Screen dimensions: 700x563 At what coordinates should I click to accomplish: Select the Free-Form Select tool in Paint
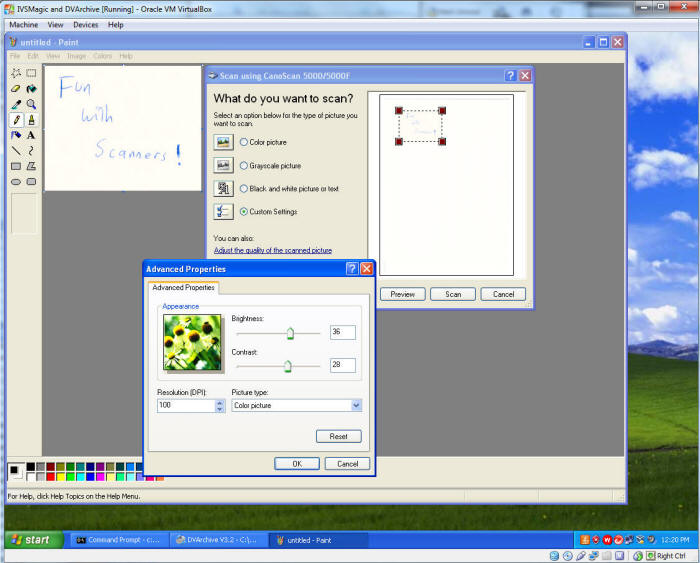tap(16, 73)
